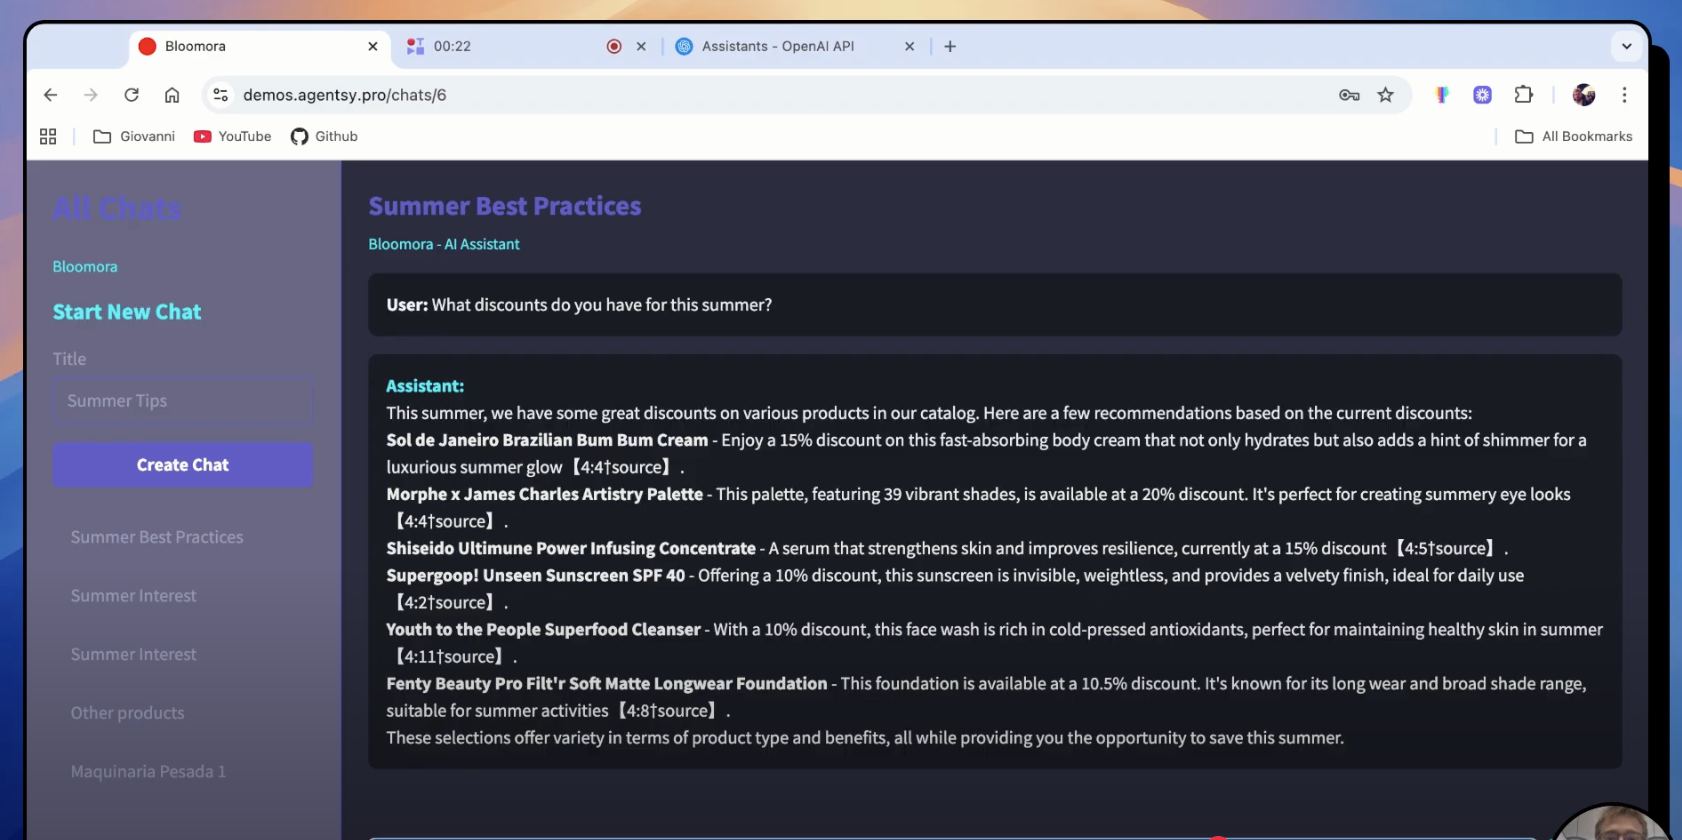Open the second Summer Interest chat
The width and height of the screenshot is (1682, 840).
point(133,655)
